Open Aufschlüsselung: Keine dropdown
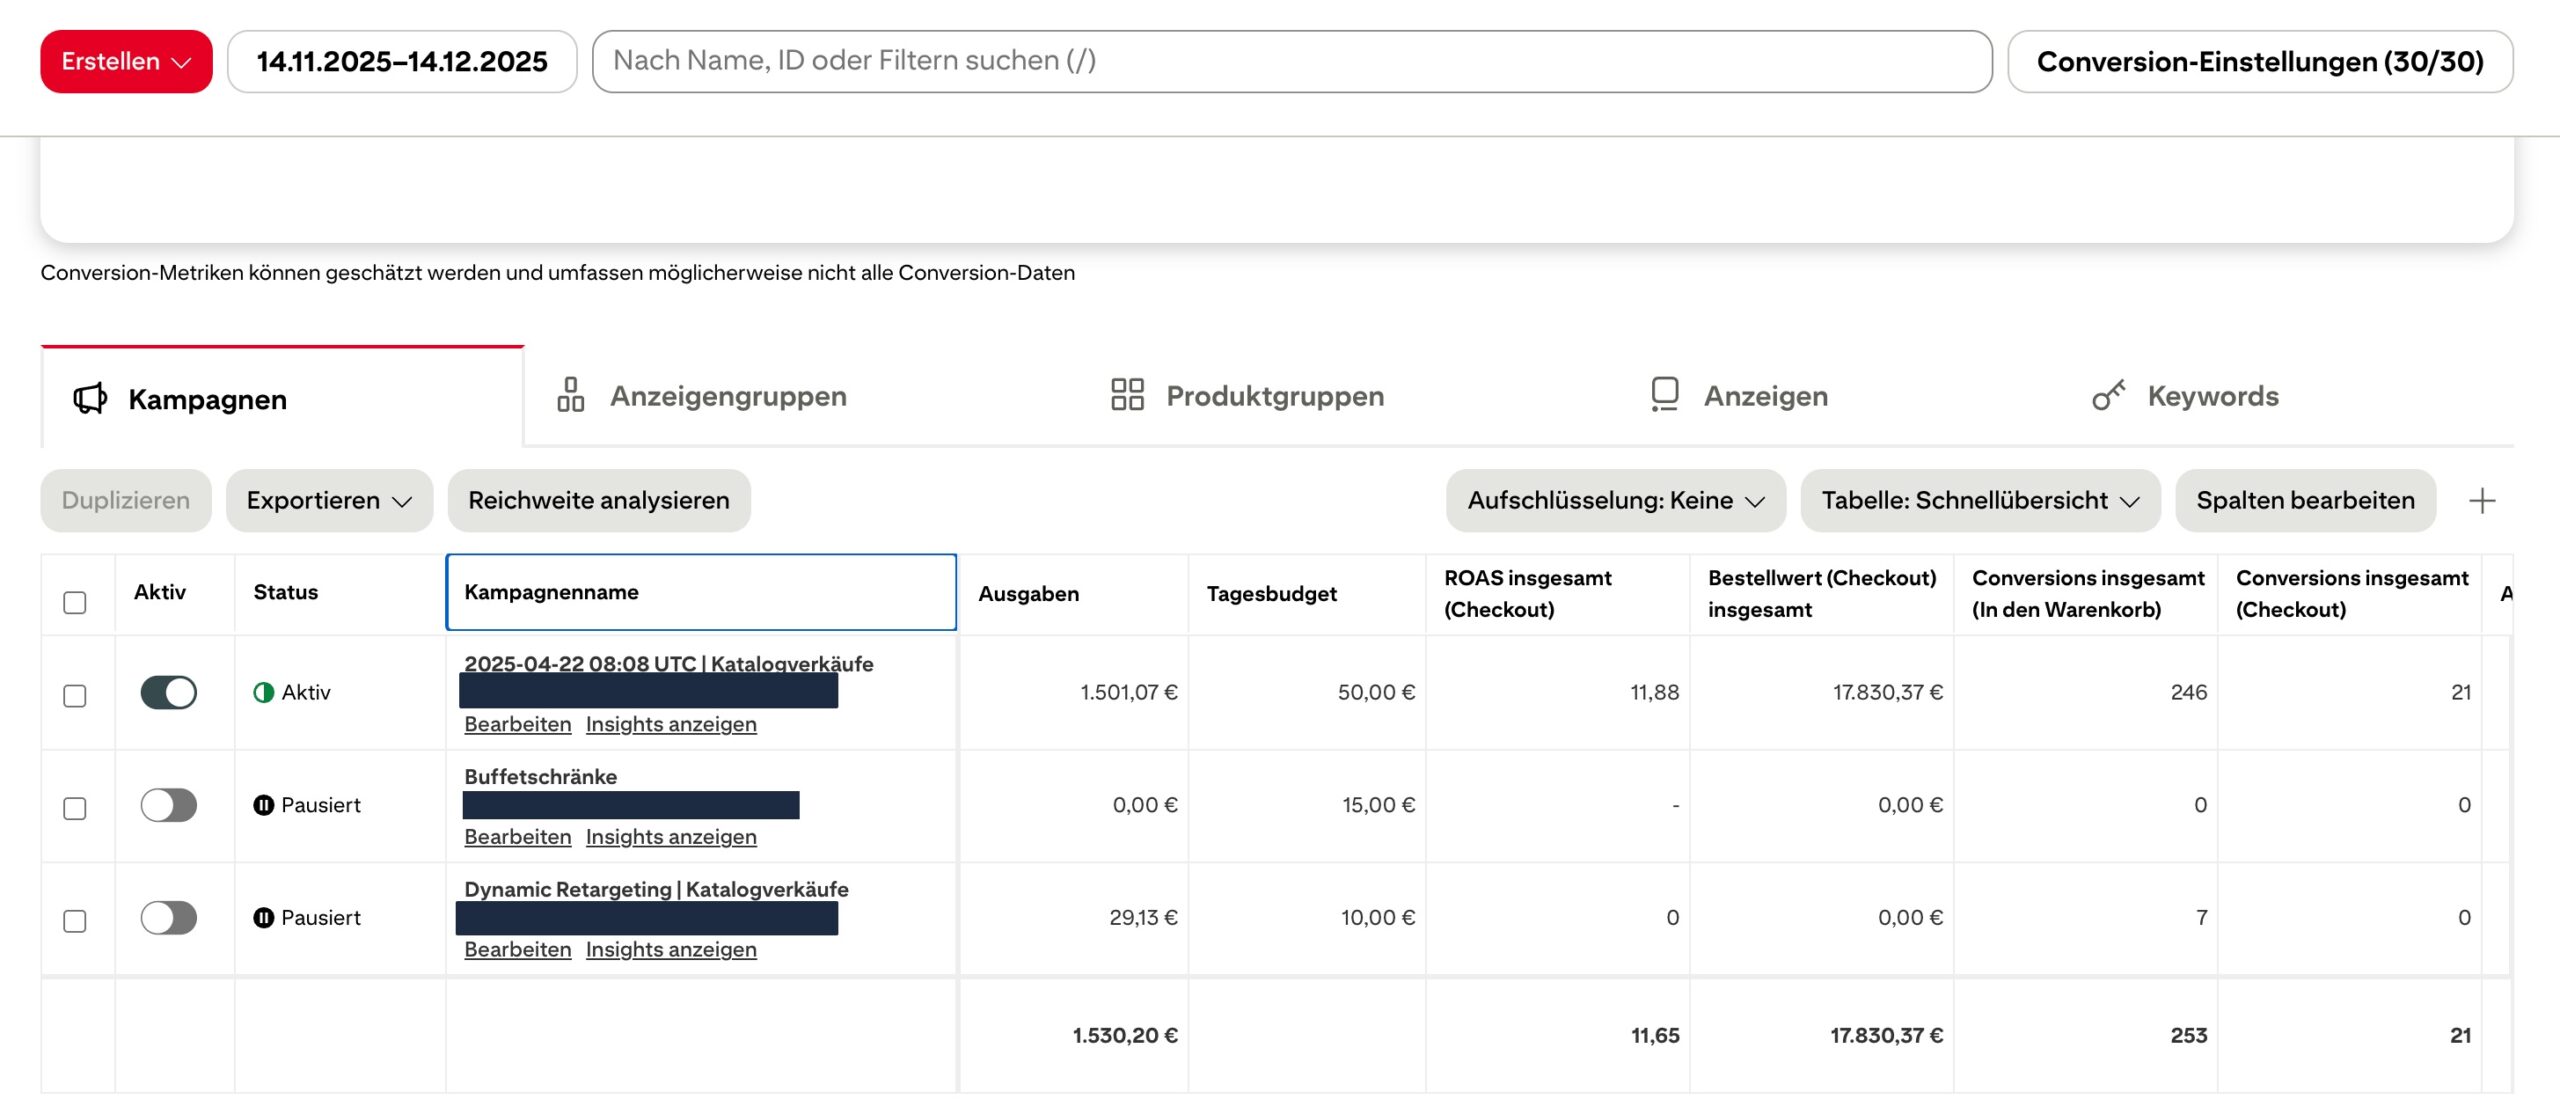 point(1615,501)
